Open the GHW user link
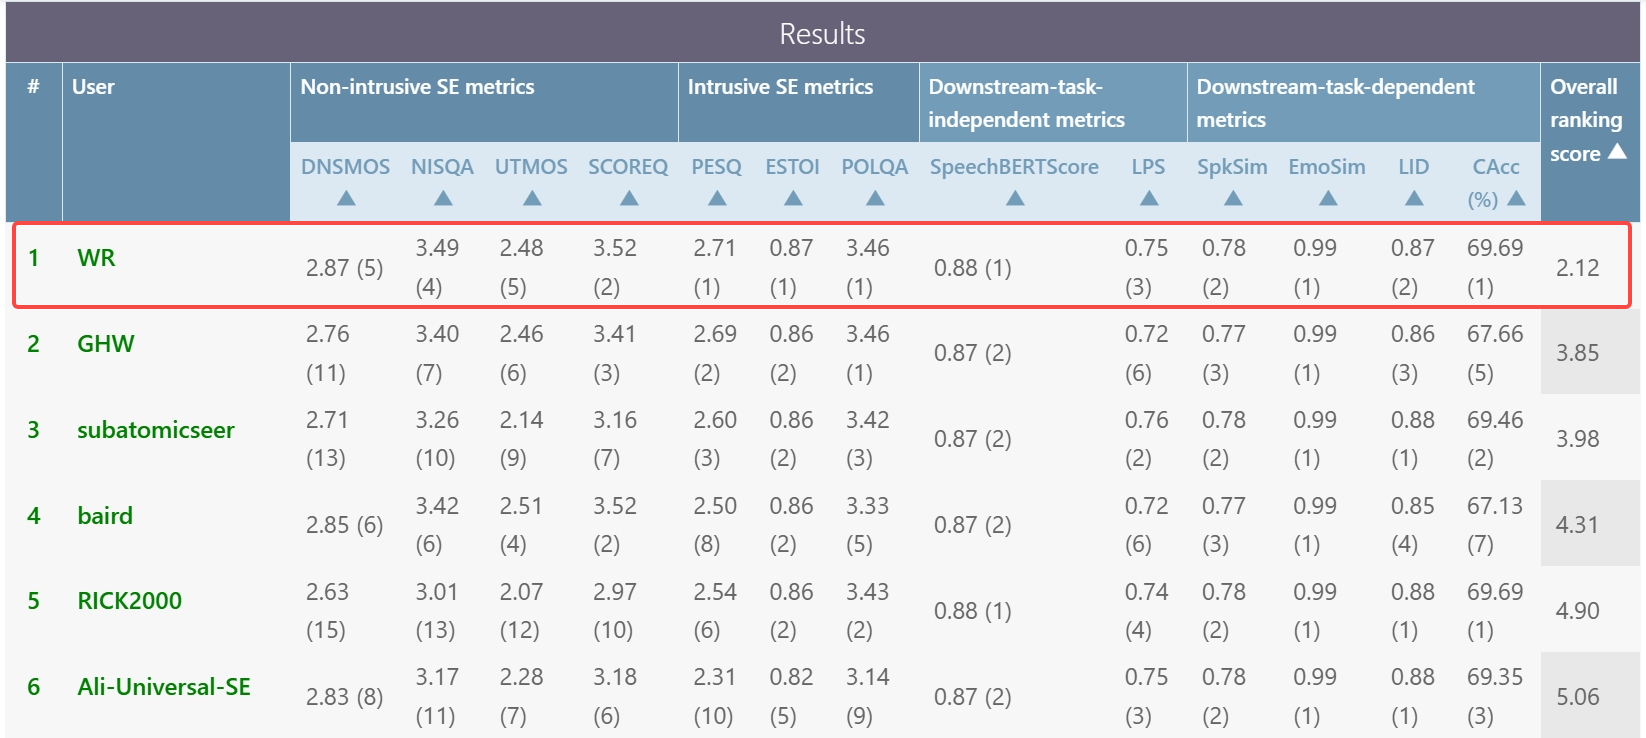Image resolution: width=1646 pixels, height=738 pixels. pyautogui.click(x=105, y=344)
